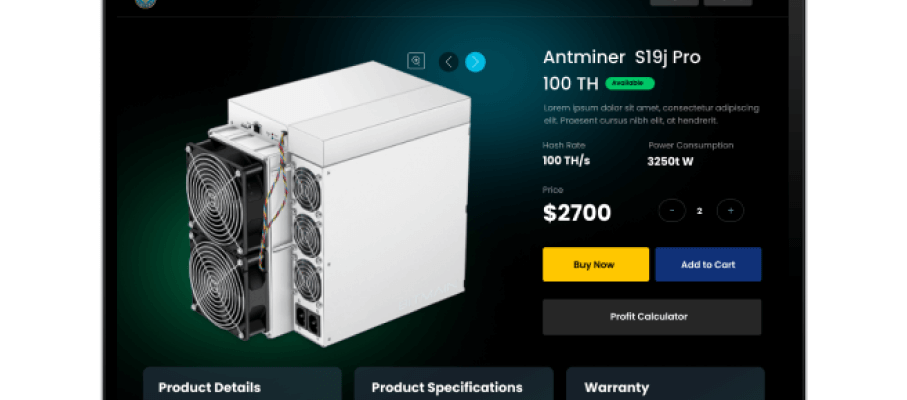Click the blue Add to Cart button
907x400 pixels.
click(708, 265)
